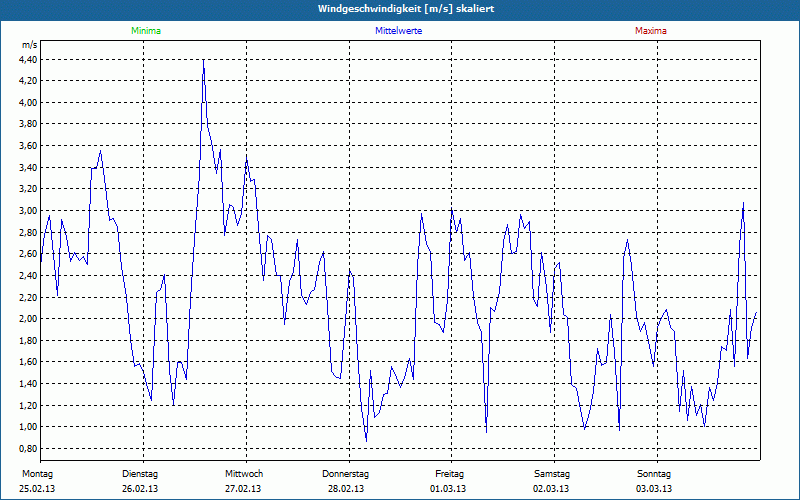Click the 1,40 y-axis value
This screenshot has height=500, width=800.
tap(29, 384)
